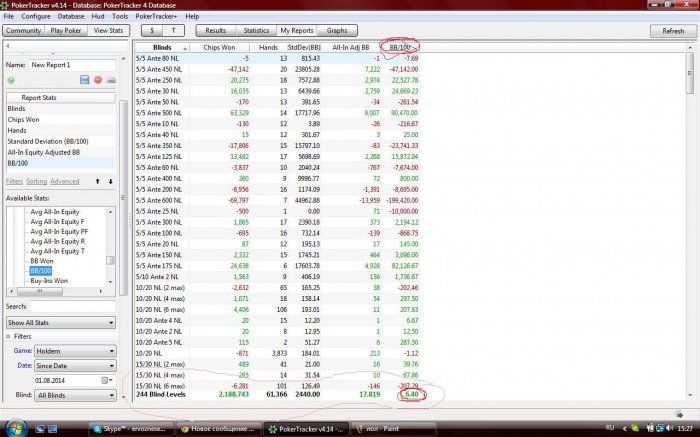Open the Help menu
This screenshot has width=700, height=437.
tap(192, 16)
